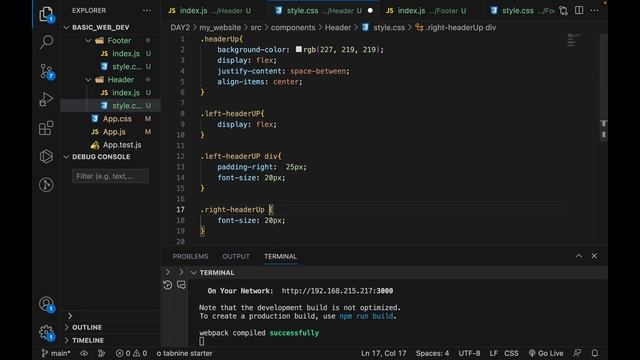Collapse the TERMINAL group chevron
The width and height of the screenshot is (640, 360).
(193, 273)
